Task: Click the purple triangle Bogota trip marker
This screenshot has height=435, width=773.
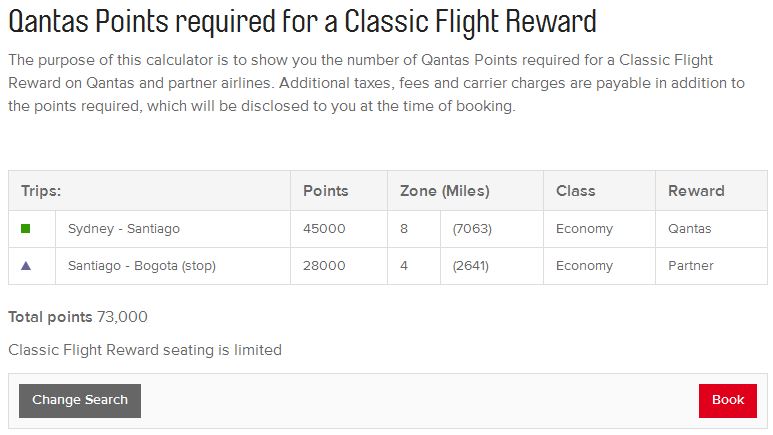Action: (x=26, y=266)
